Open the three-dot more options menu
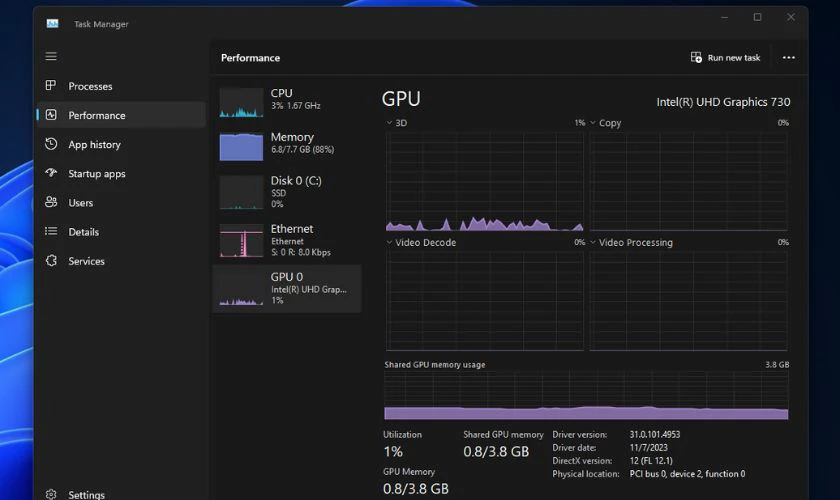 pos(789,57)
